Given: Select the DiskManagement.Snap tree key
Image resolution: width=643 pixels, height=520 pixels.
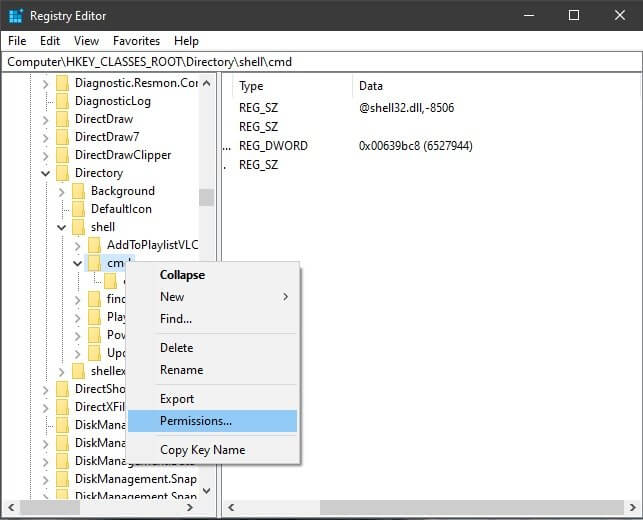Looking at the screenshot, I should coord(136,479).
